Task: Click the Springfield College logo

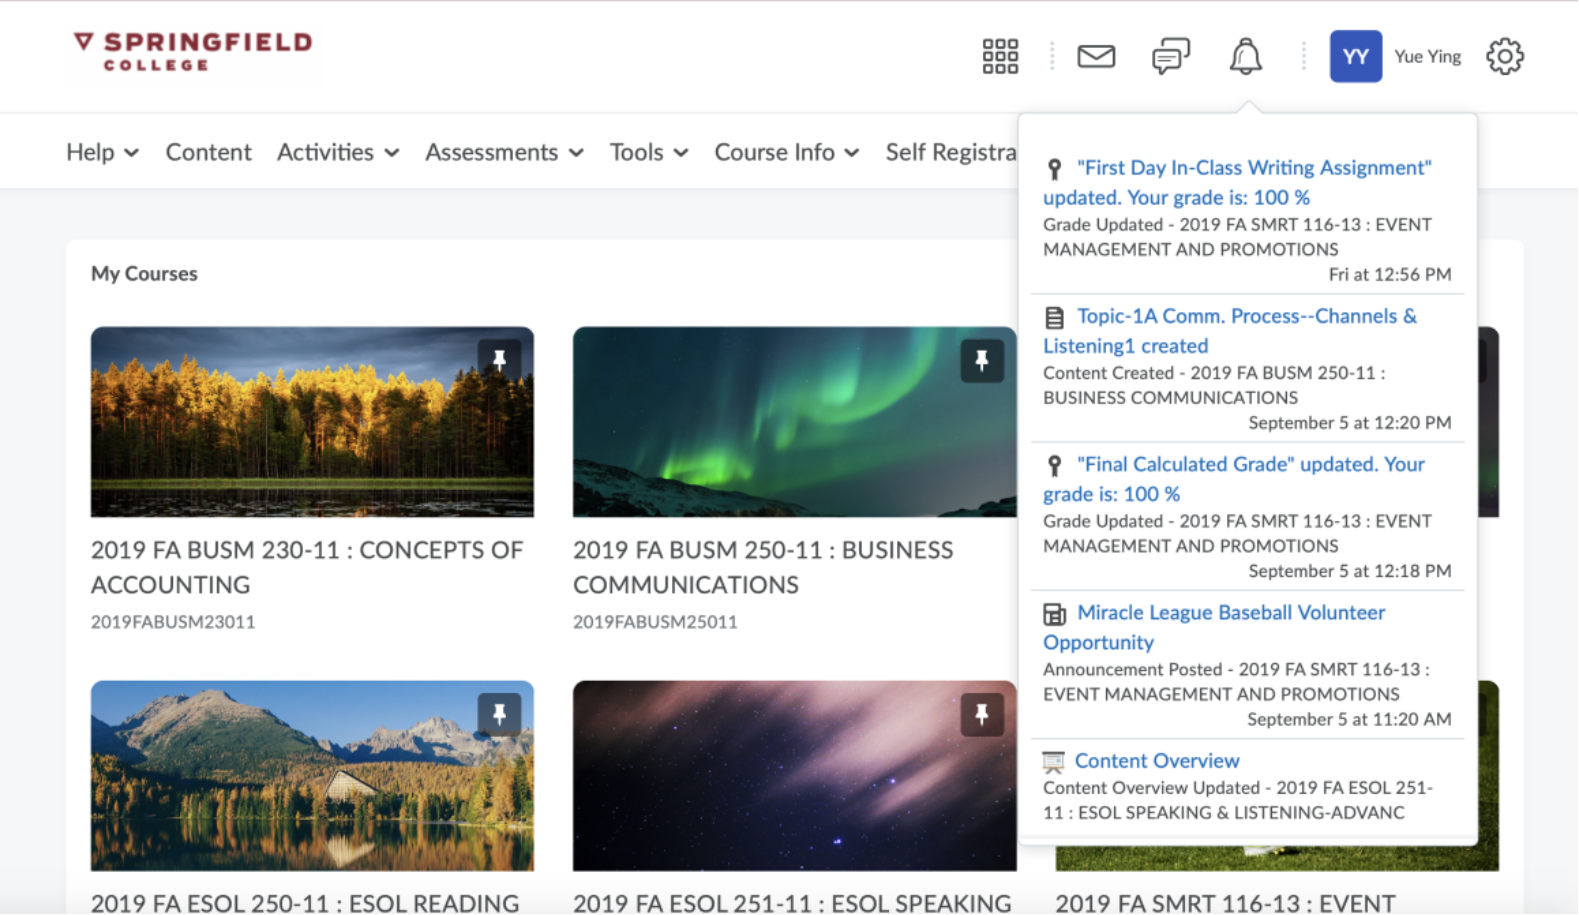Action: coord(193,52)
